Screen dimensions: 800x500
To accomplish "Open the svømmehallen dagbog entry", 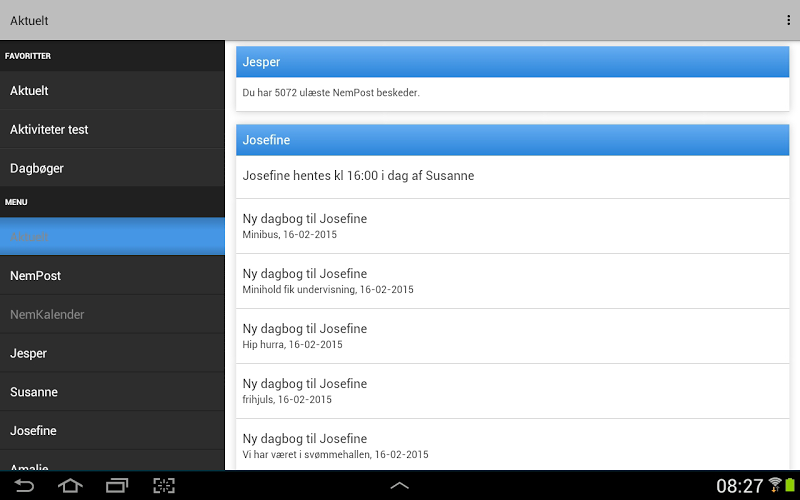I will 512,444.
